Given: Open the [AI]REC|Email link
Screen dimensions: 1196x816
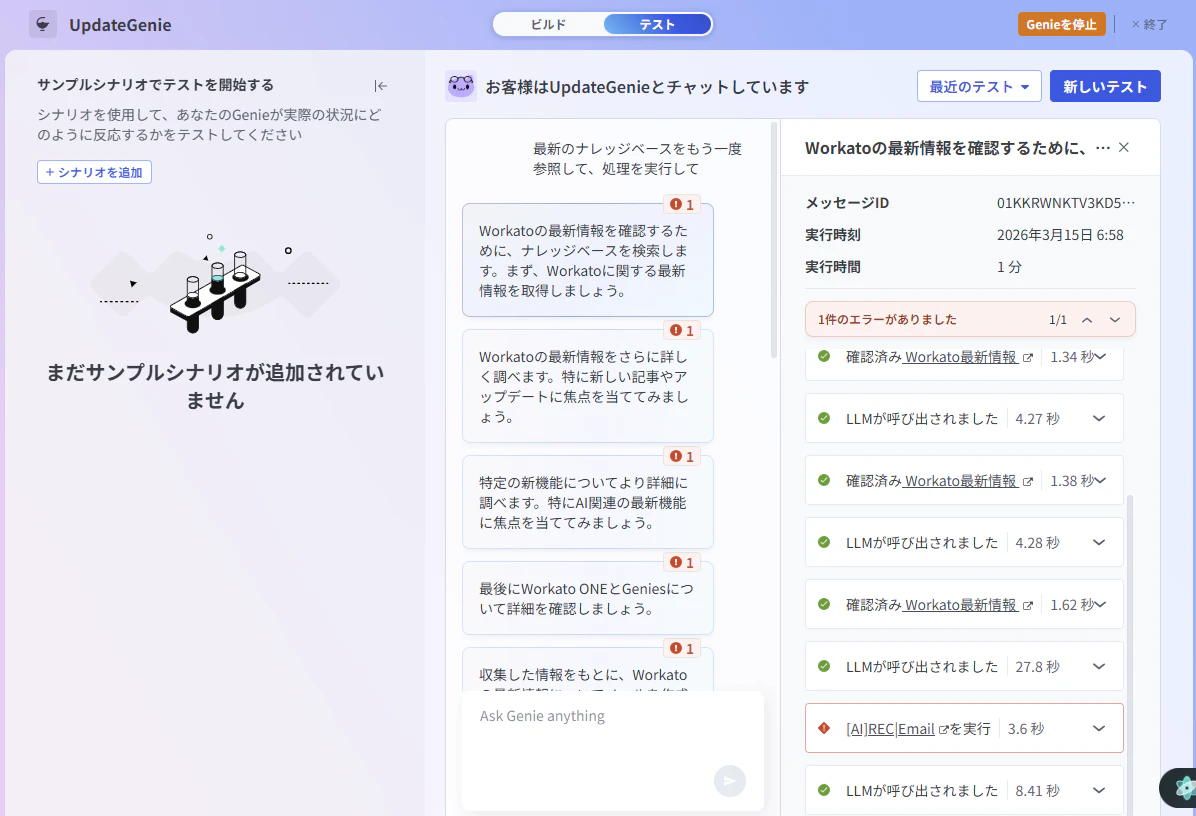Looking at the screenshot, I should (890, 729).
